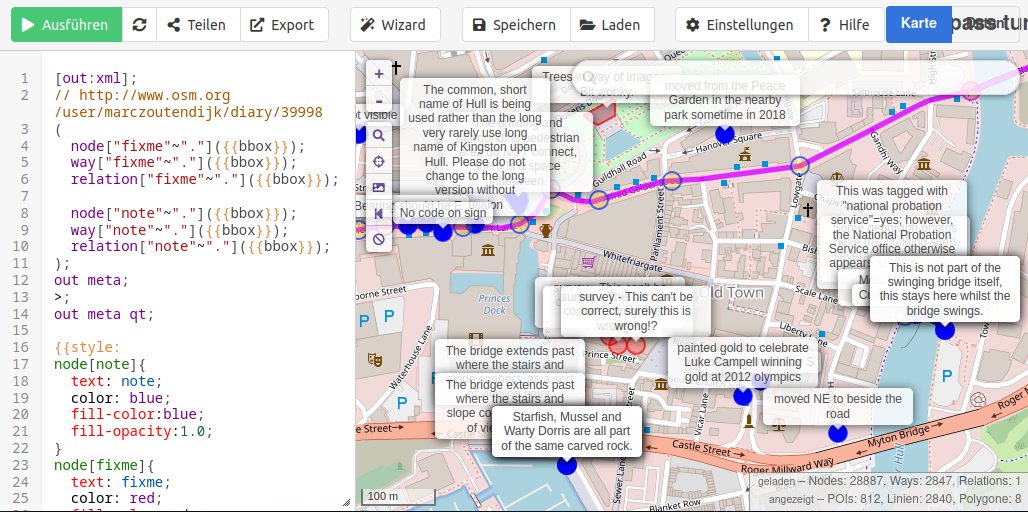Launch the query Wizard

coord(395,25)
